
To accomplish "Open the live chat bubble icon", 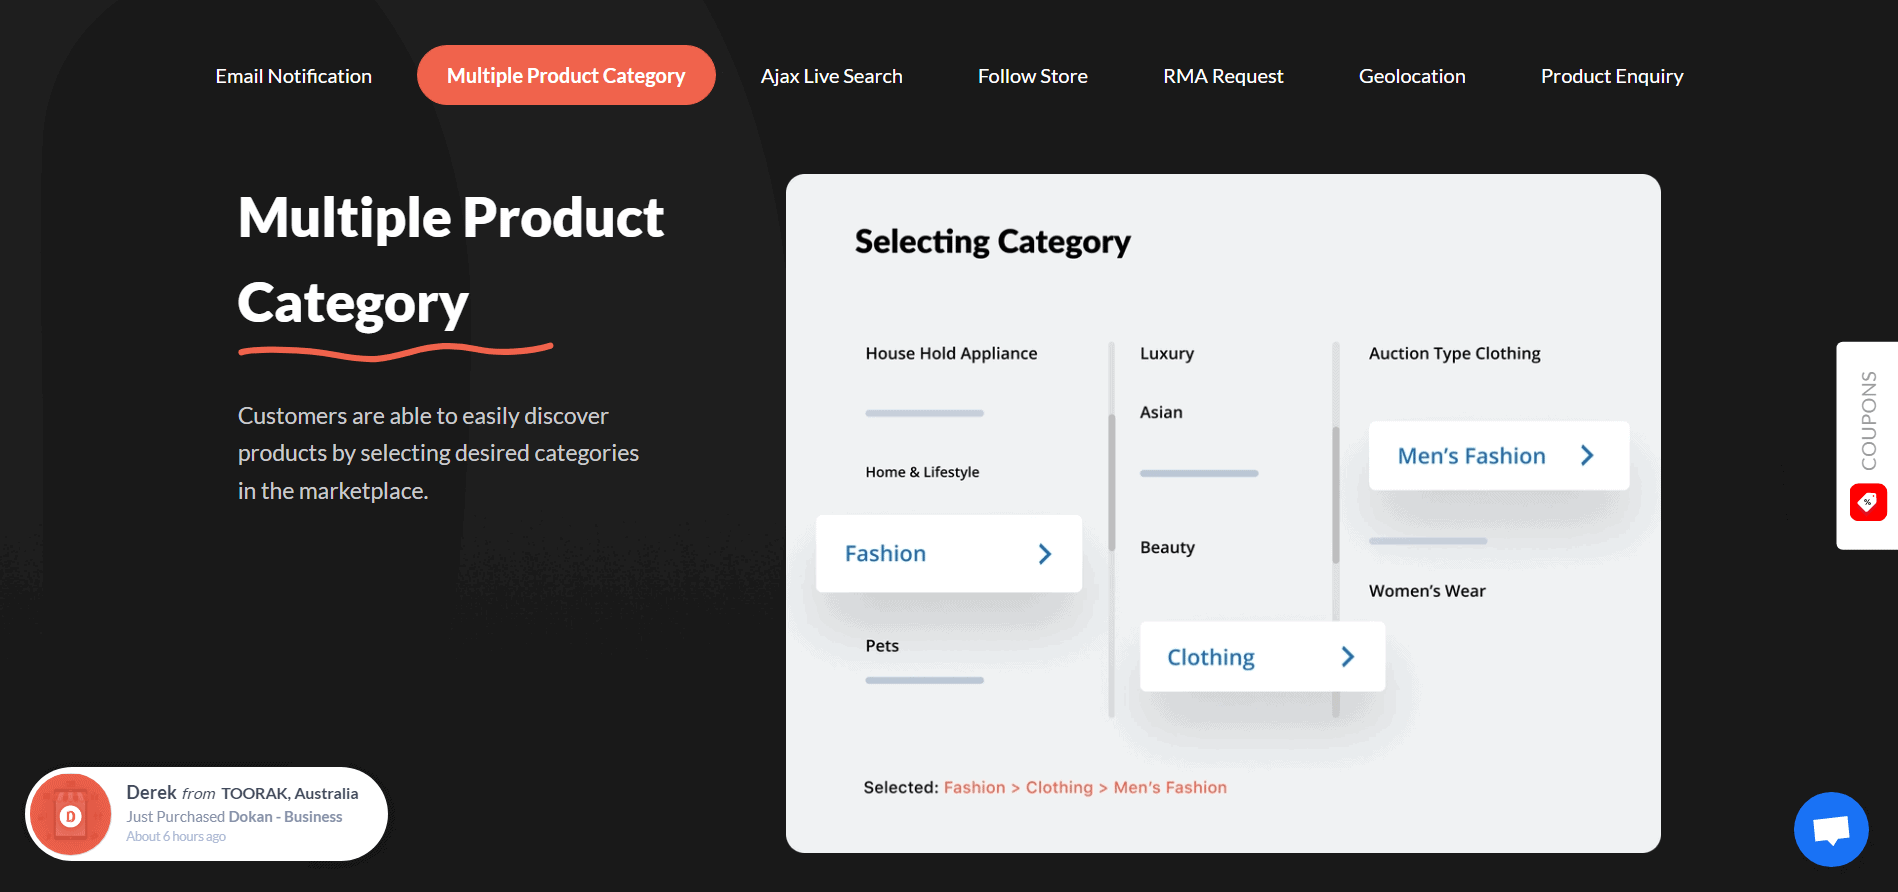I will 1831,829.
